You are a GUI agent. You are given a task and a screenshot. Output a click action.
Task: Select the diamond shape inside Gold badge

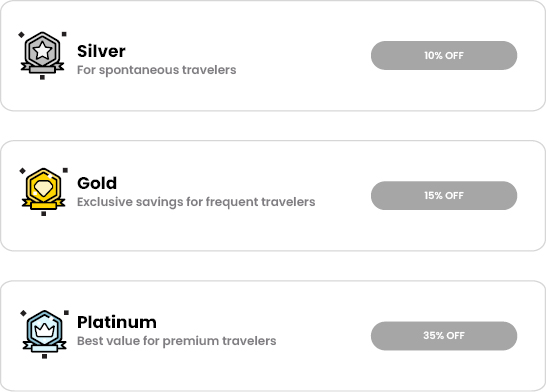[43, 188]
